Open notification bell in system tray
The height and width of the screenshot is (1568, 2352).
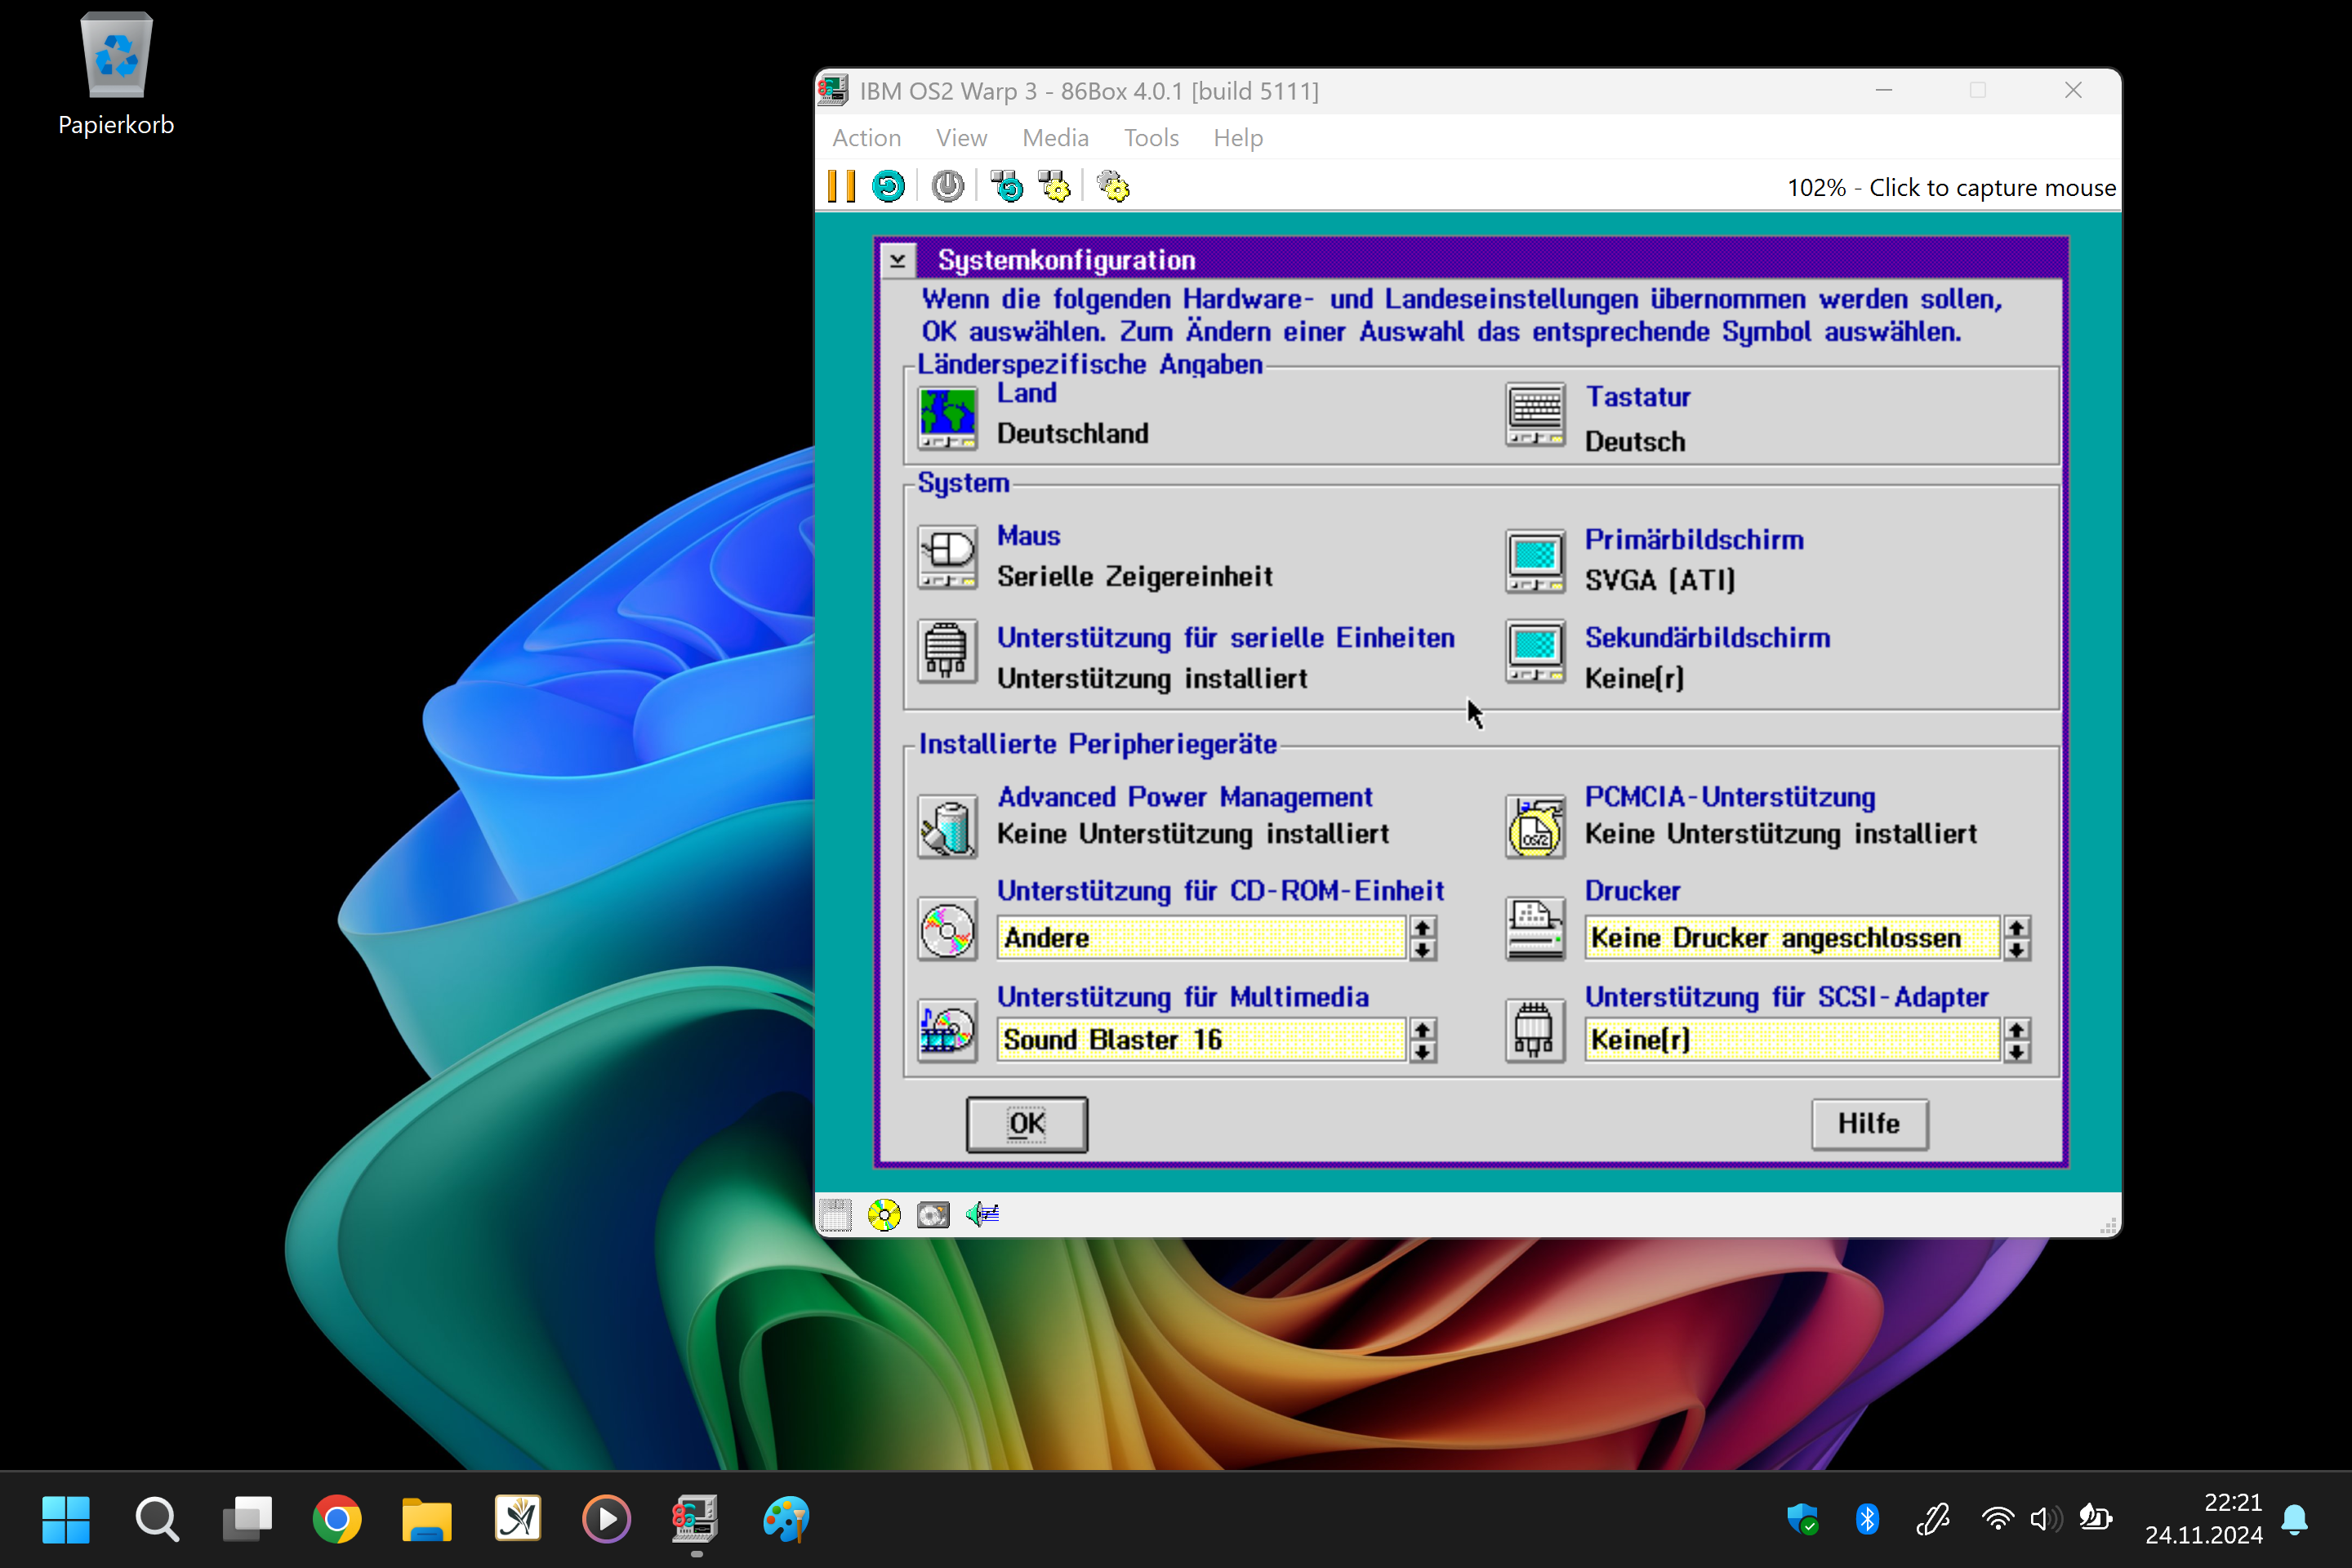[x=2296, y=1520]
